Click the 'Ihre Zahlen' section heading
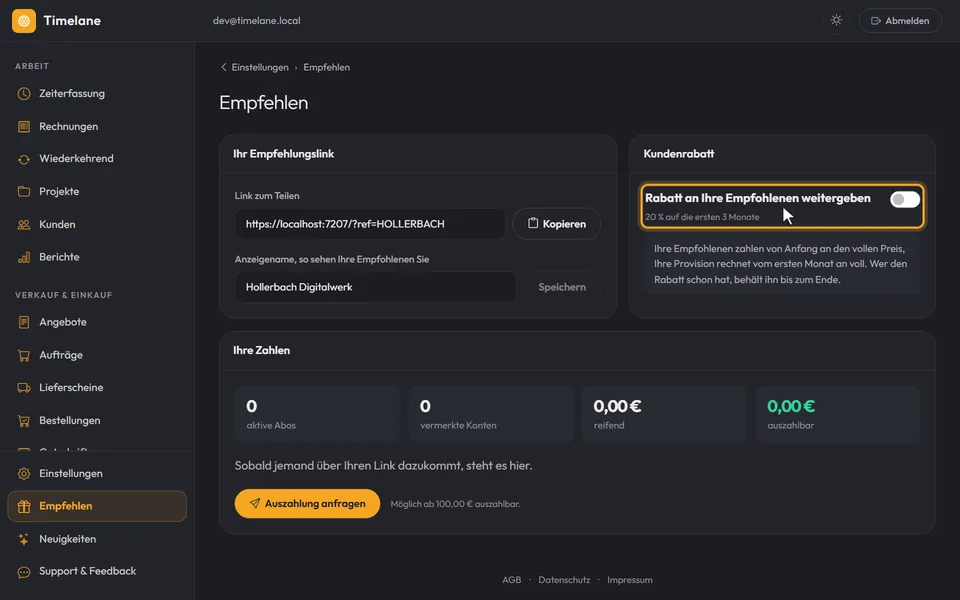The image size is (960, 600). coord(261,350)
